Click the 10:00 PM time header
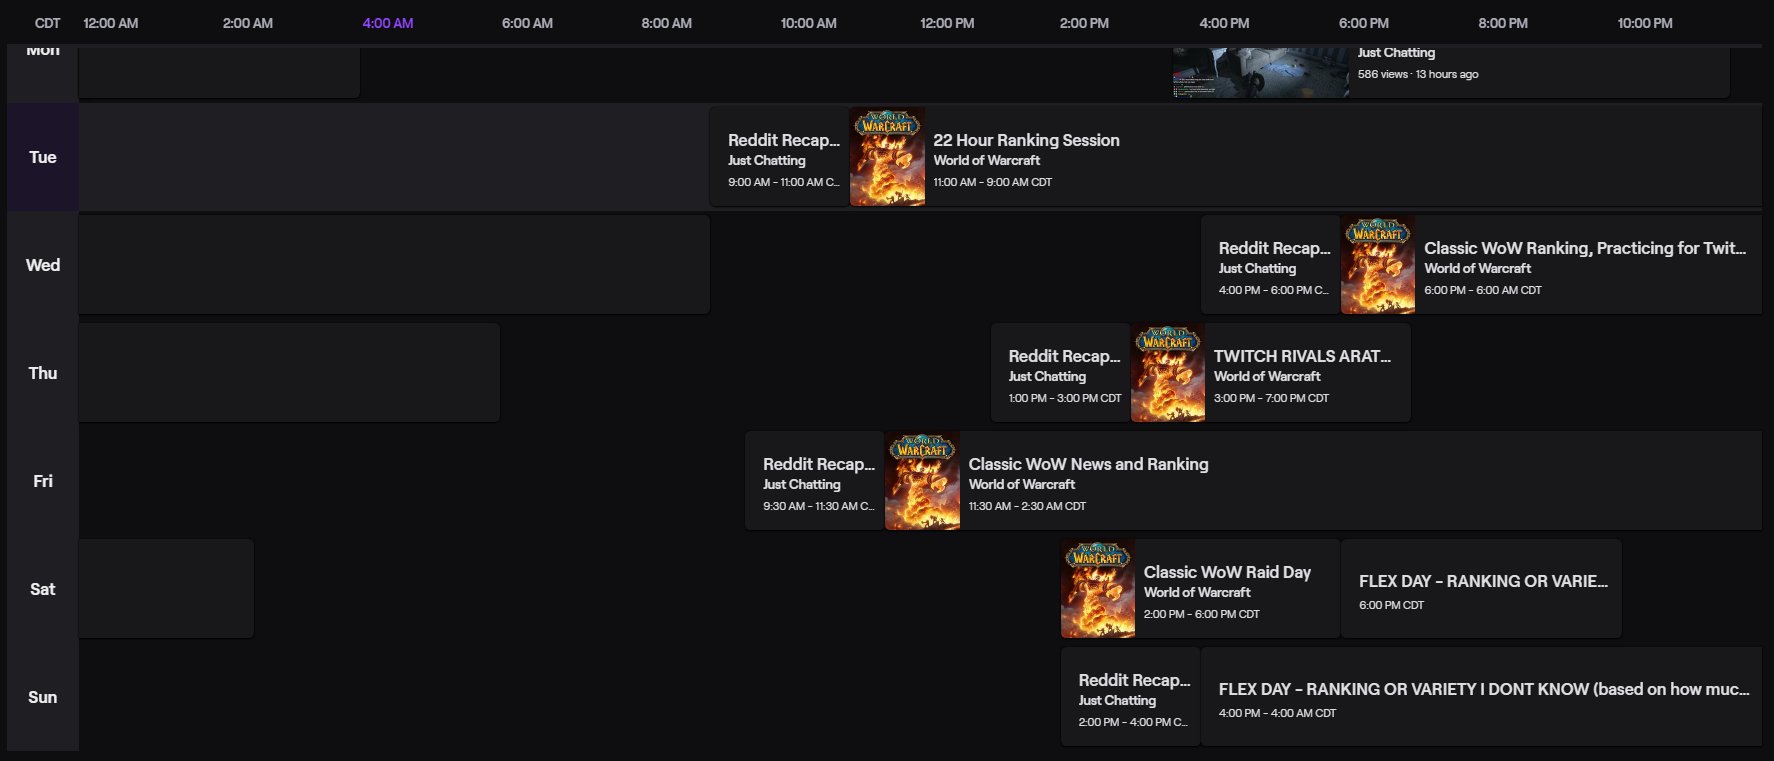 pos(1645,23)
